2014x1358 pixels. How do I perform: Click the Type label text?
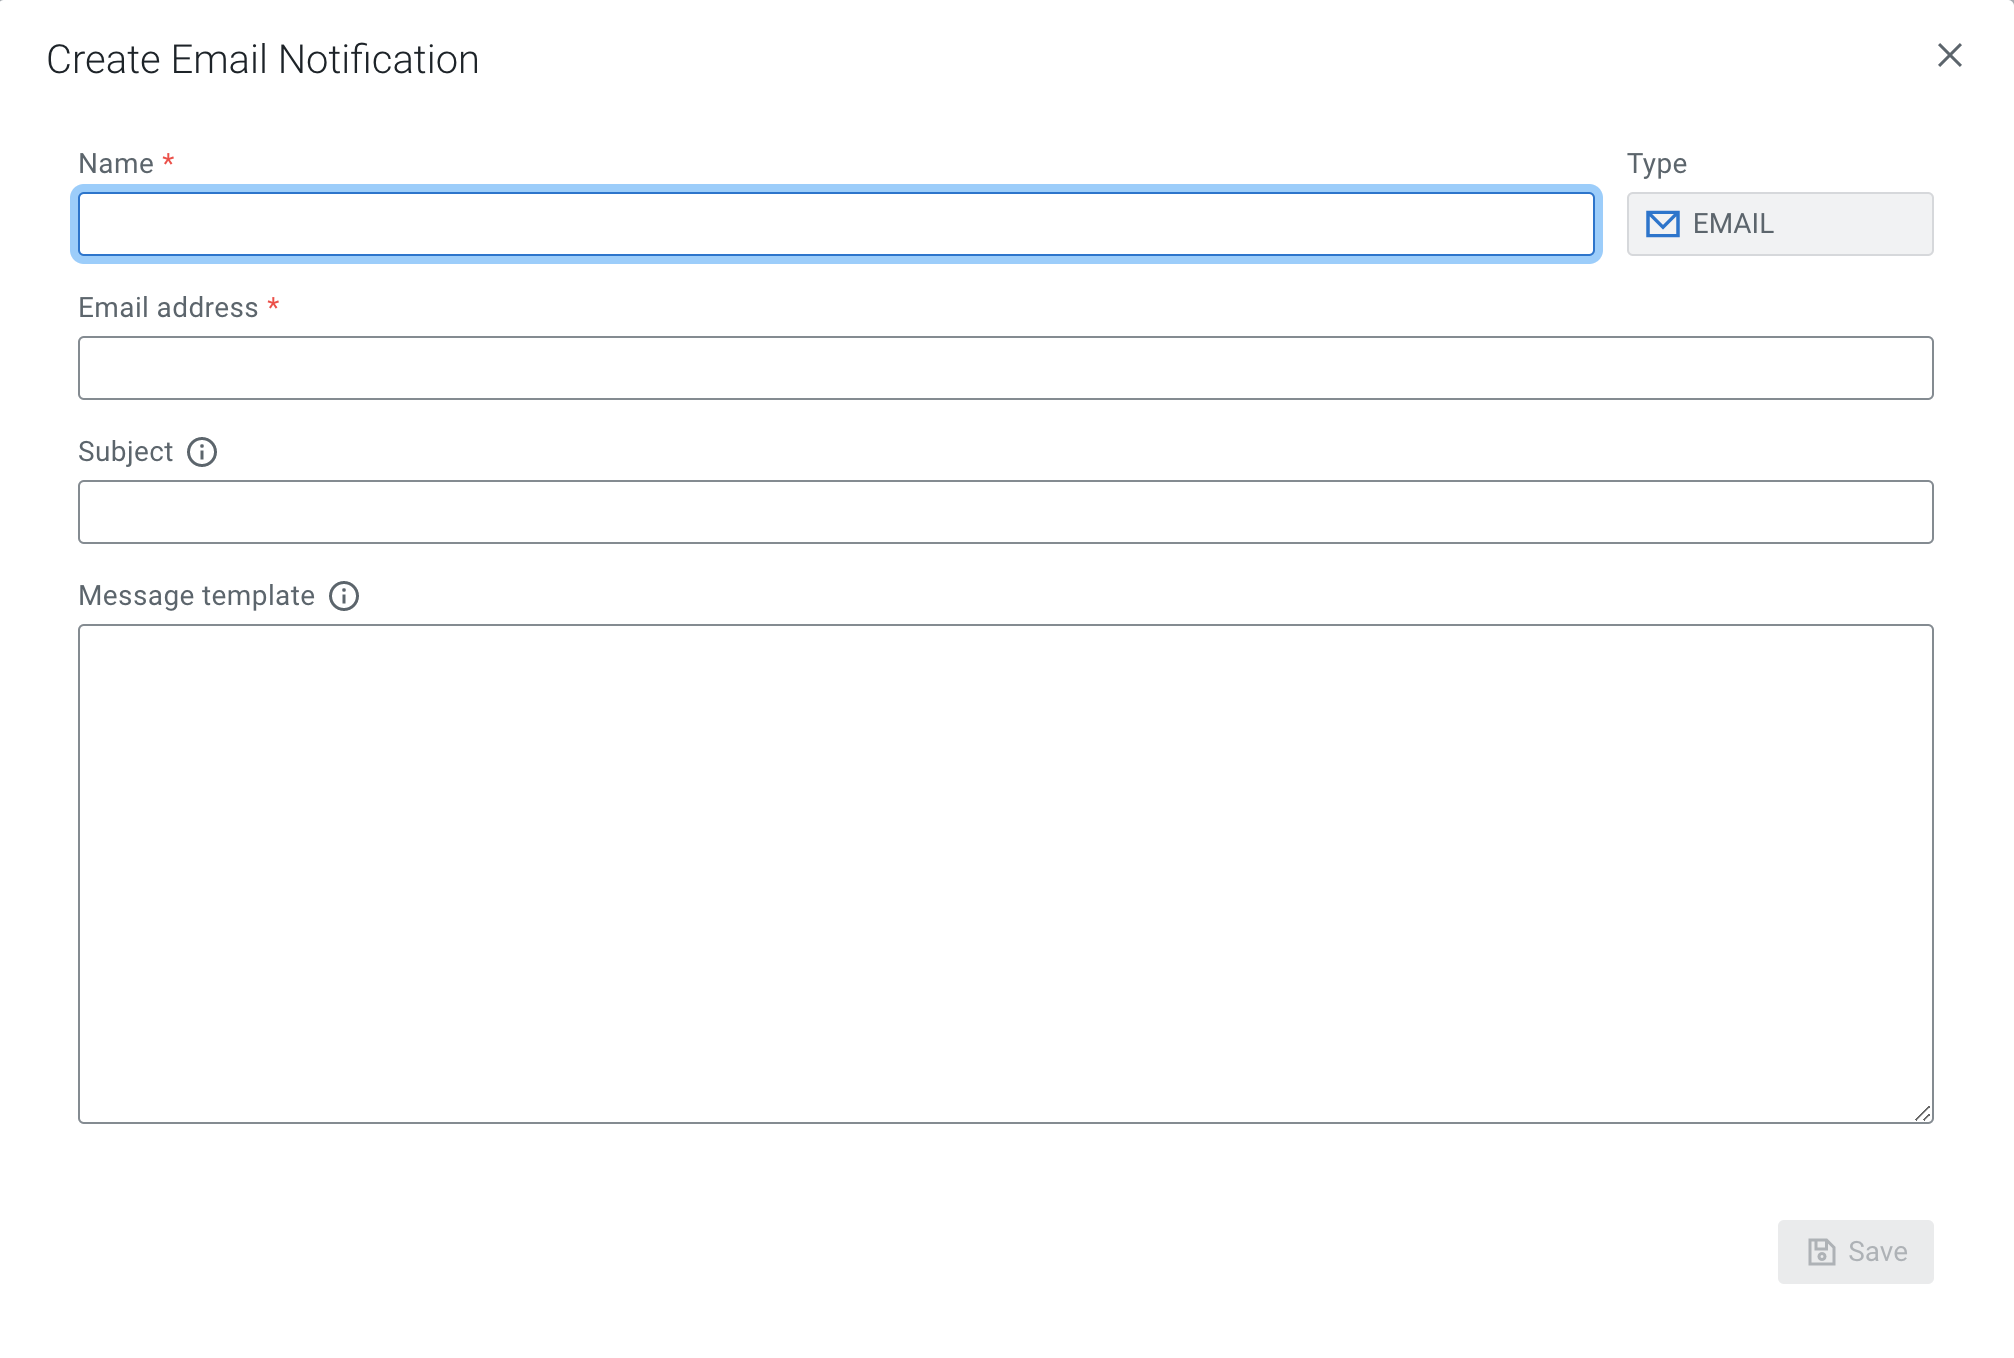pyautogui.click(x=1656, y=164)
